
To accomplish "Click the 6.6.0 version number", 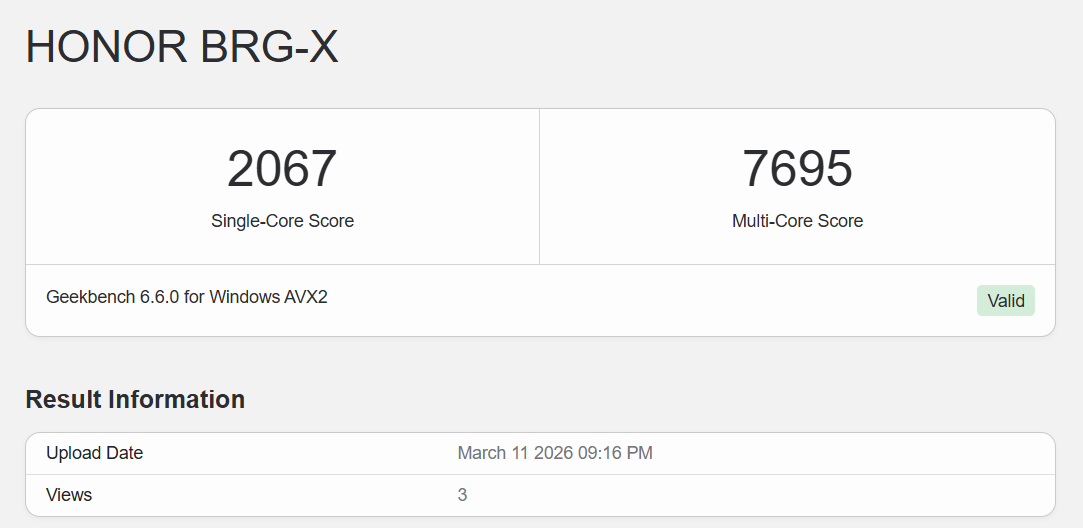I will point(160,298).
